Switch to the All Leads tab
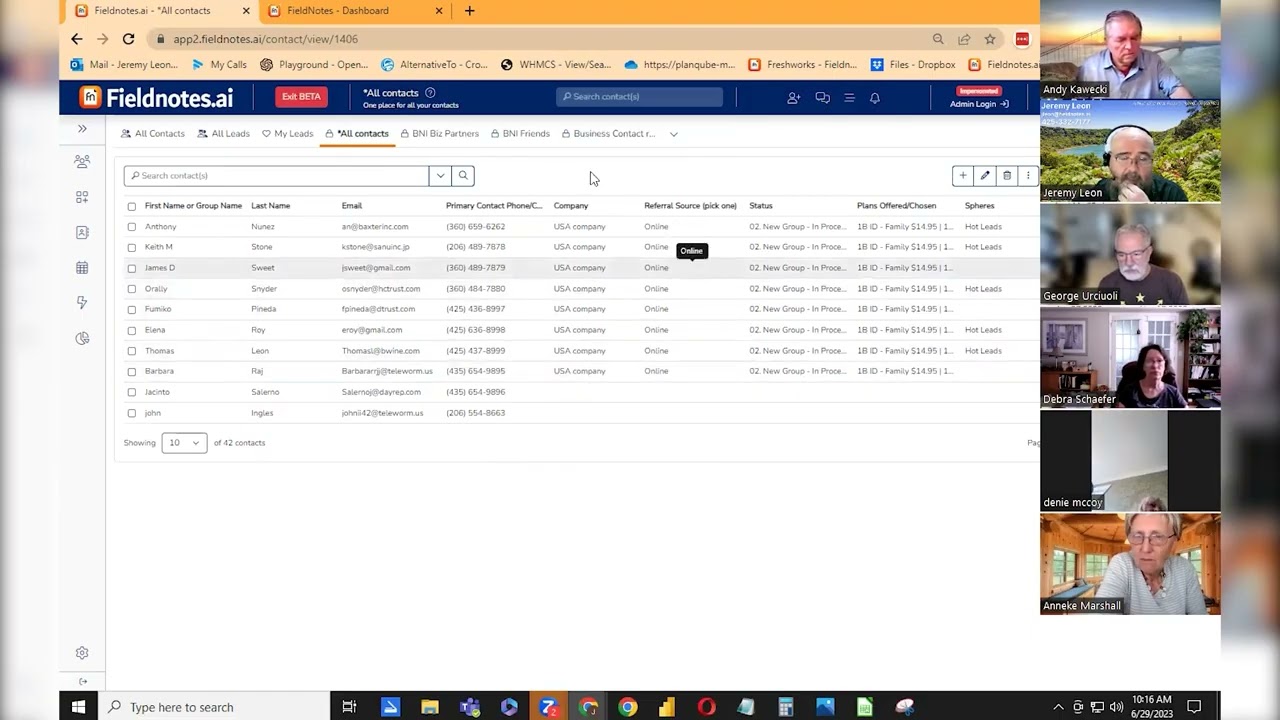Viewport: 1280px width, 720px height. point(223,134)
